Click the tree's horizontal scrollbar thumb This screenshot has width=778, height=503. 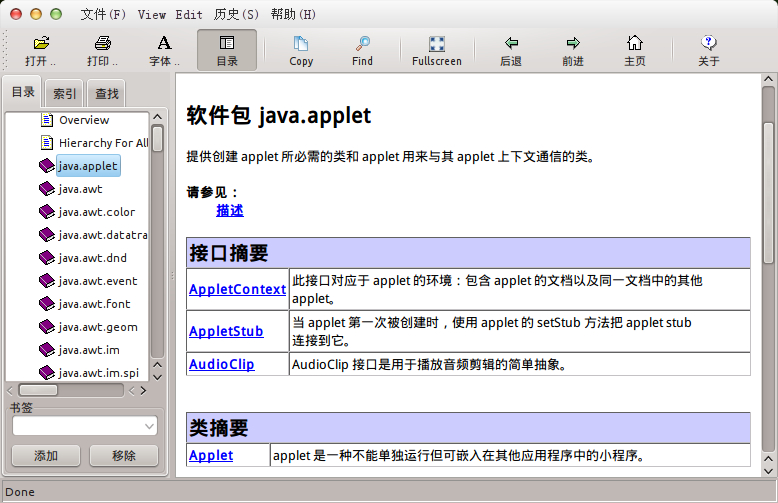[38, 390]
